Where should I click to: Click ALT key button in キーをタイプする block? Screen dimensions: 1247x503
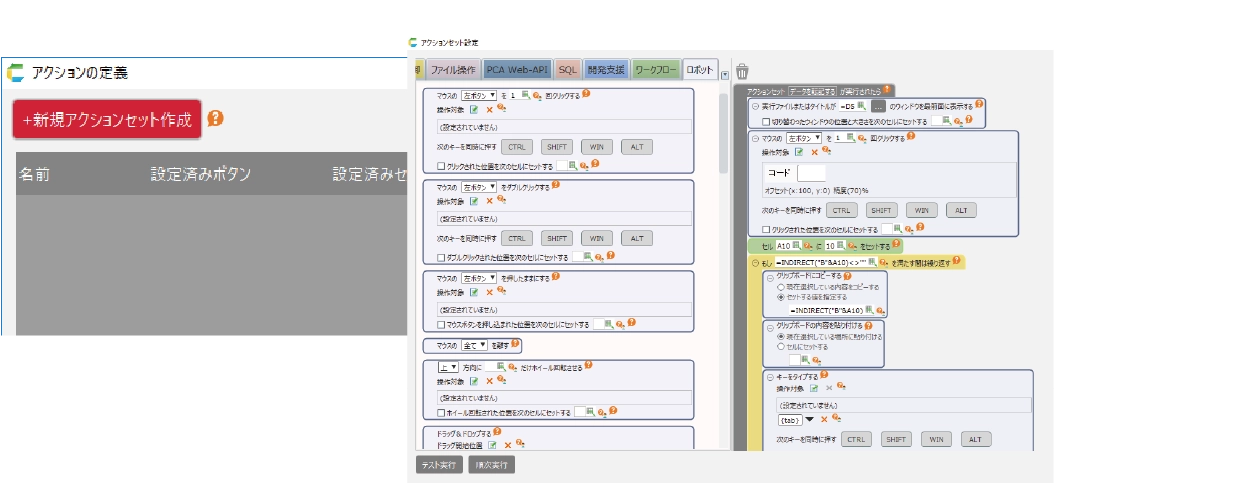976,439
